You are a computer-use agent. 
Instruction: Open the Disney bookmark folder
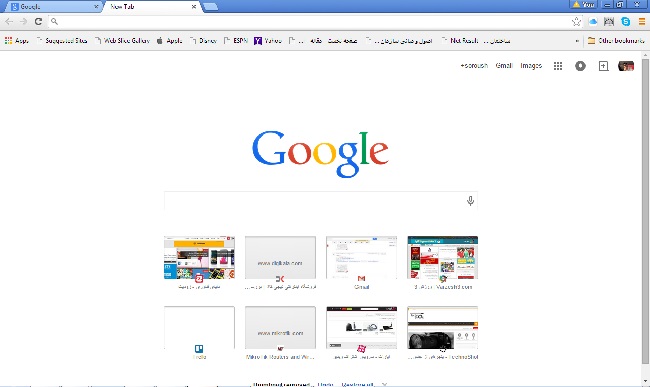(204, 41)
